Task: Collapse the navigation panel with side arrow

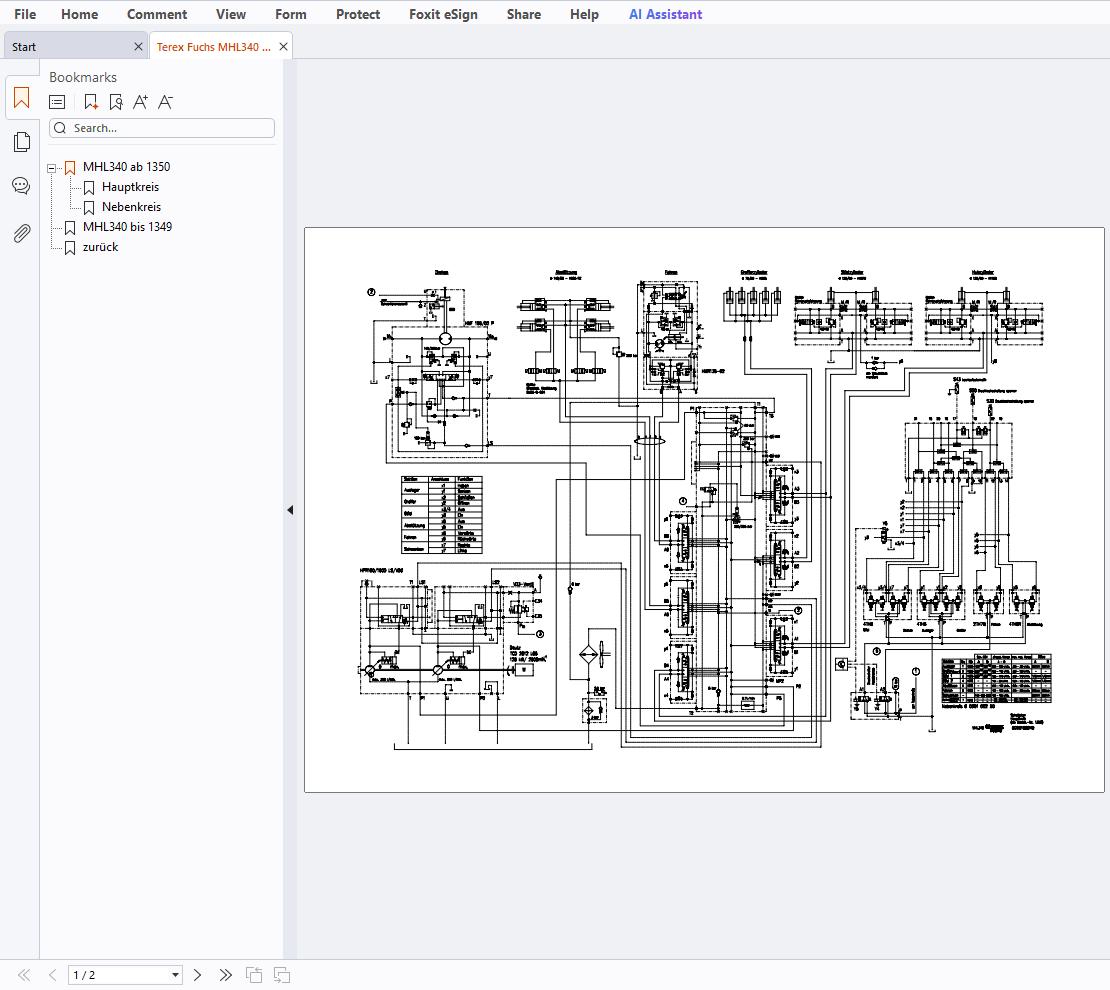Action: [x=290, y=510]
